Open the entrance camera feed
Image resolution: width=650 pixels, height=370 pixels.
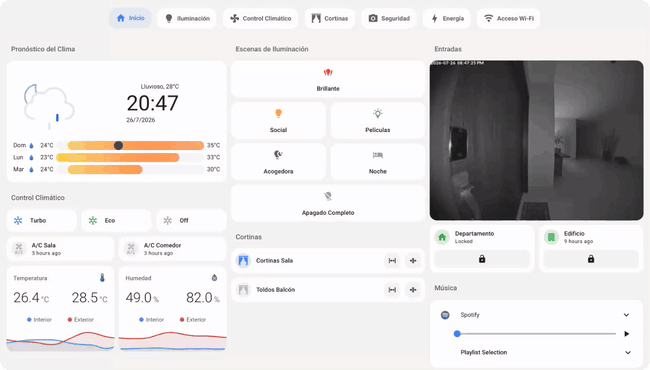[x=536, y=140]
